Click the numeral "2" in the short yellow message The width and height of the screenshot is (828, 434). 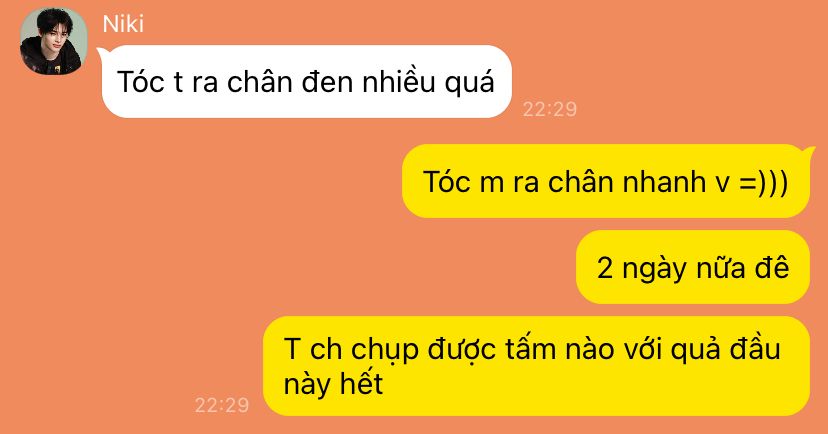click(605, 268)
